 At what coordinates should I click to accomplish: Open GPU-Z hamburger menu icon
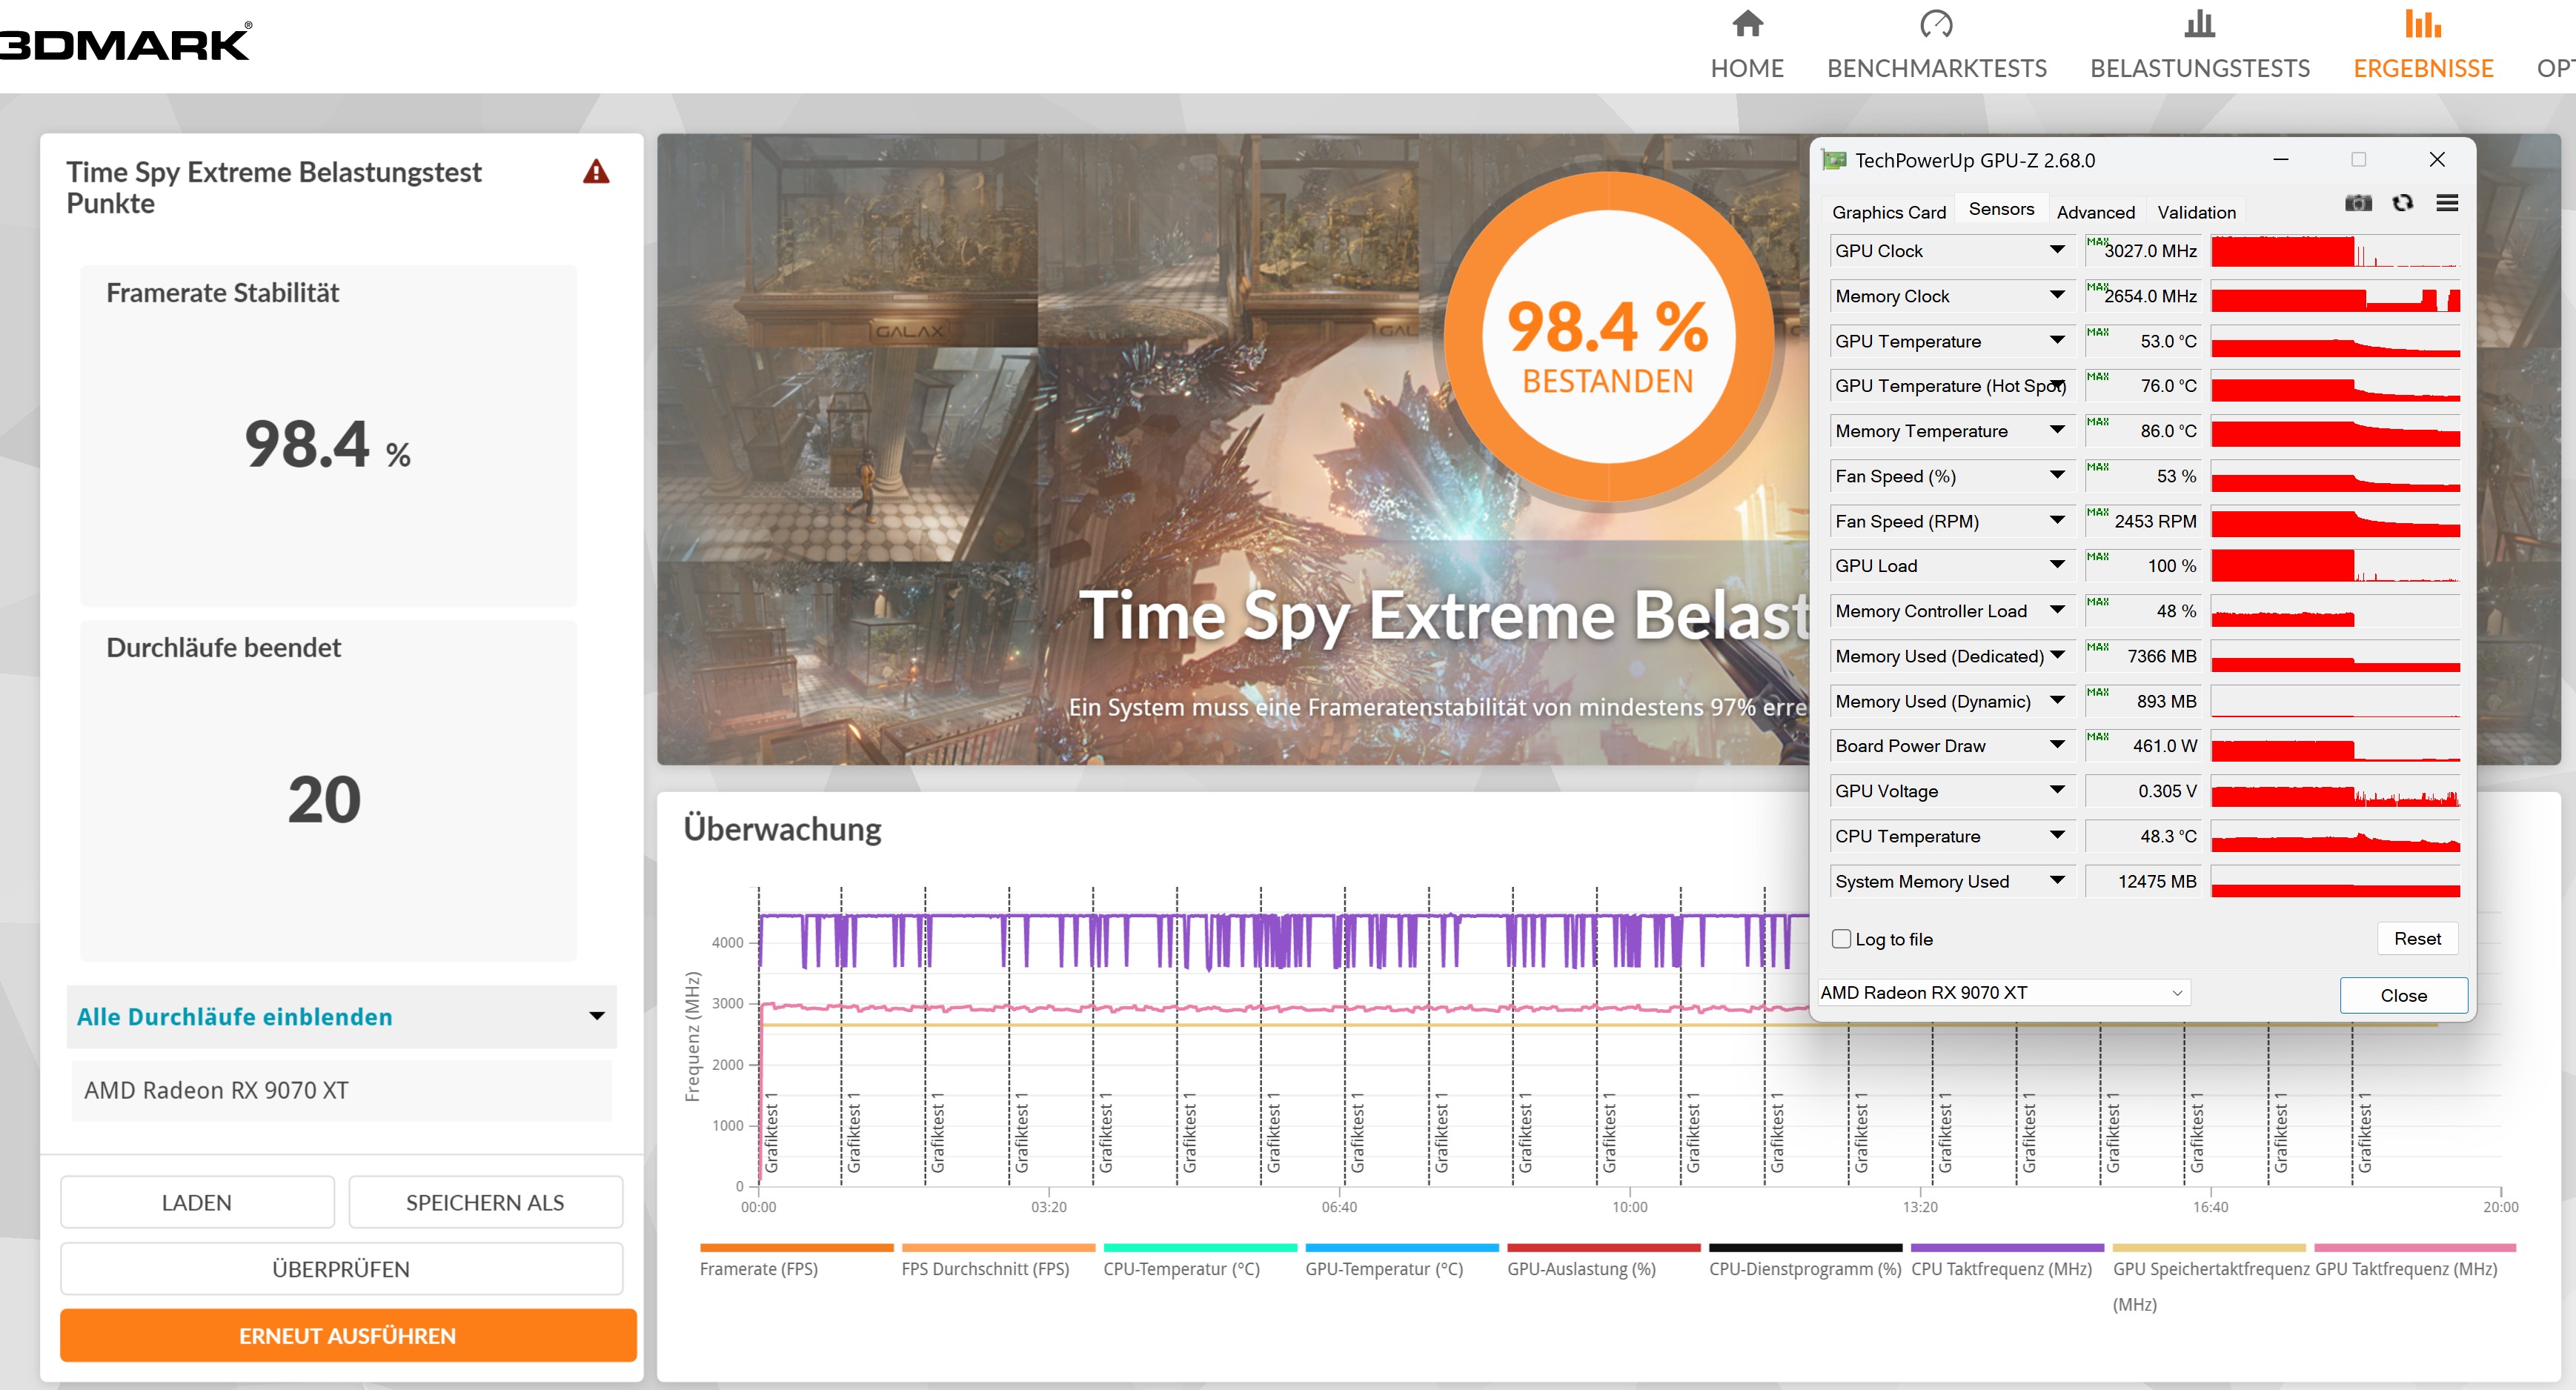pyautogui.click(x=2447, y=204)
